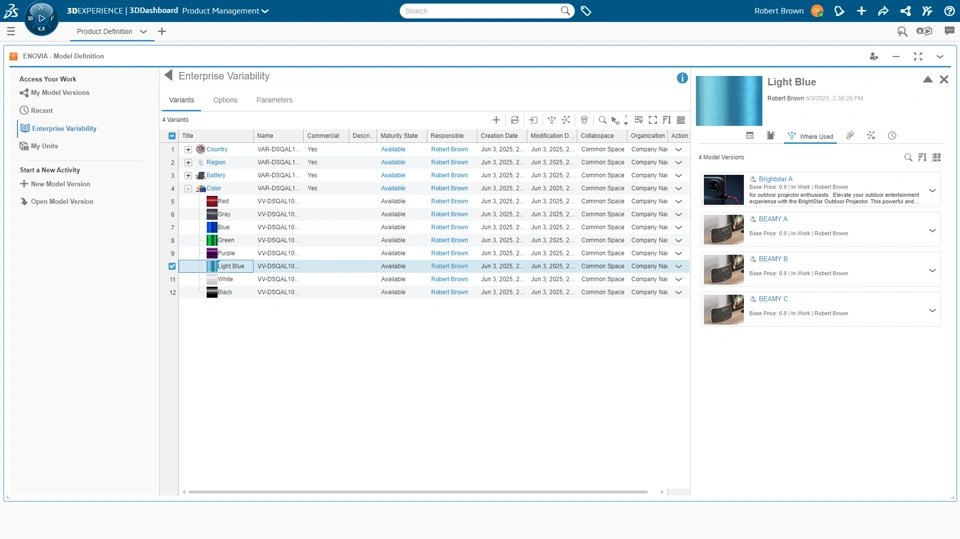Expand the Brightstar A model version card
Viewport: 960px width, 539px height.
pyautogui.click(x=932, y=190)
